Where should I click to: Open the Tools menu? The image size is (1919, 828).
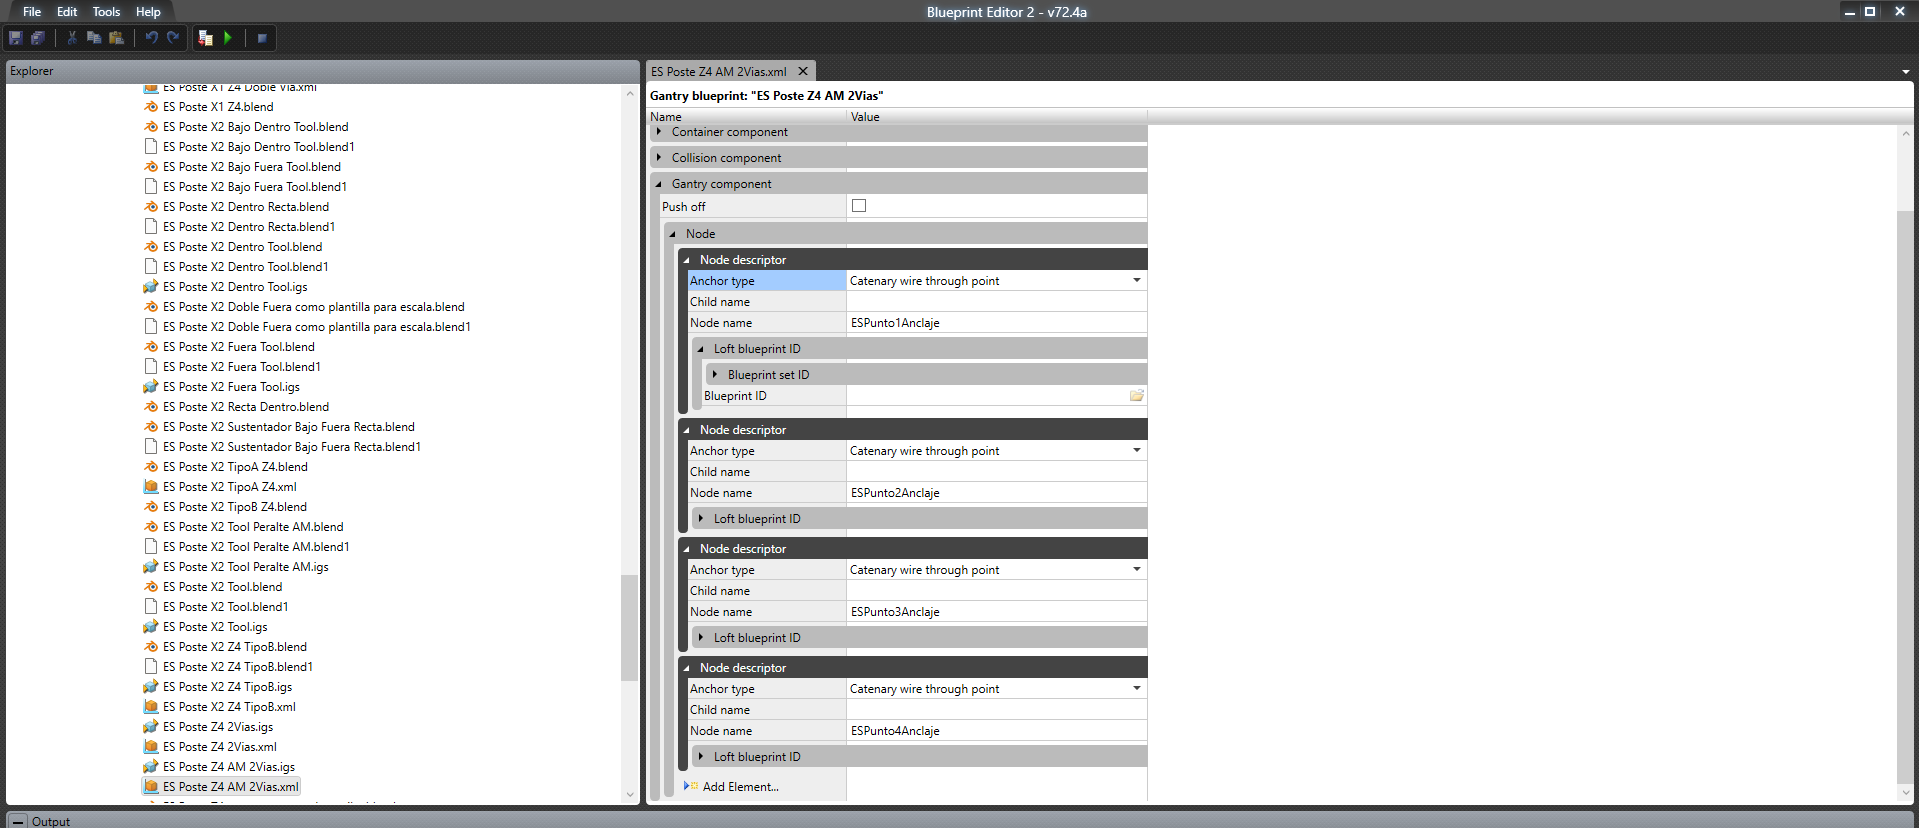pyautogui.click(x=106, y=12)
